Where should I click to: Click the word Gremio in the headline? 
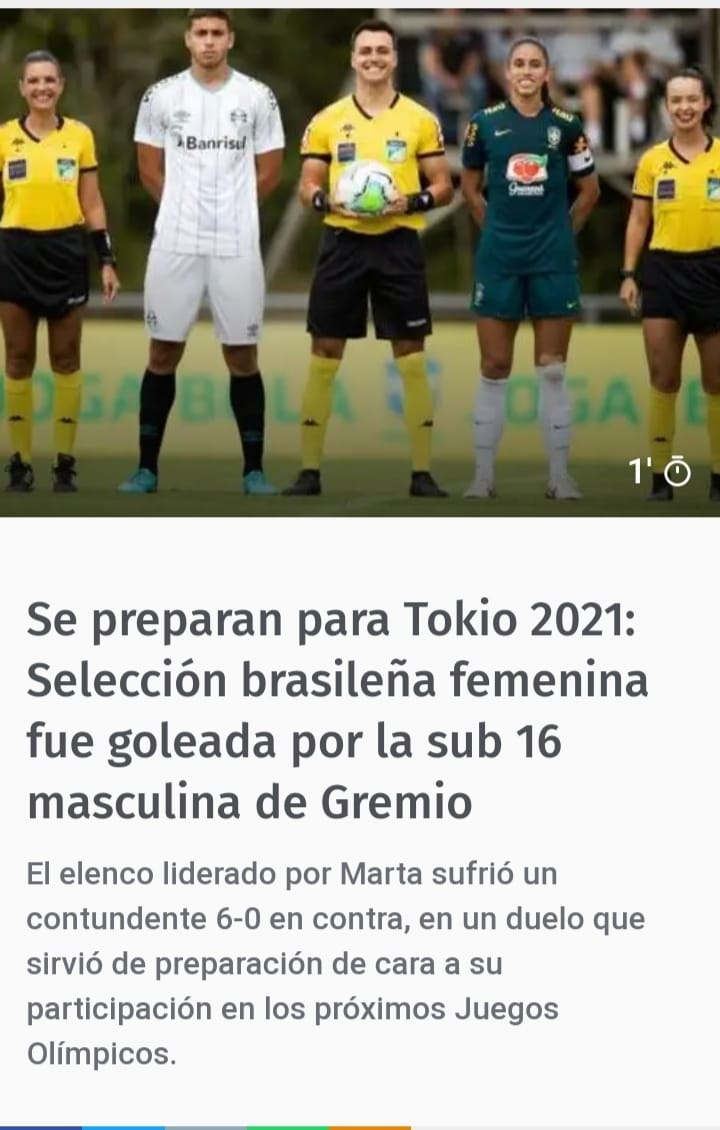396,802
